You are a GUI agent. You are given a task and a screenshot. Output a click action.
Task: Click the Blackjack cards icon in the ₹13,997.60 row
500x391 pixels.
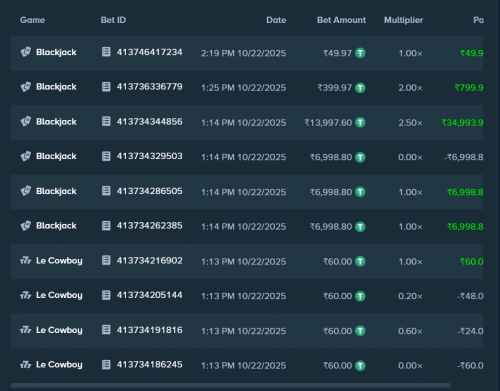tap(26, 121)
